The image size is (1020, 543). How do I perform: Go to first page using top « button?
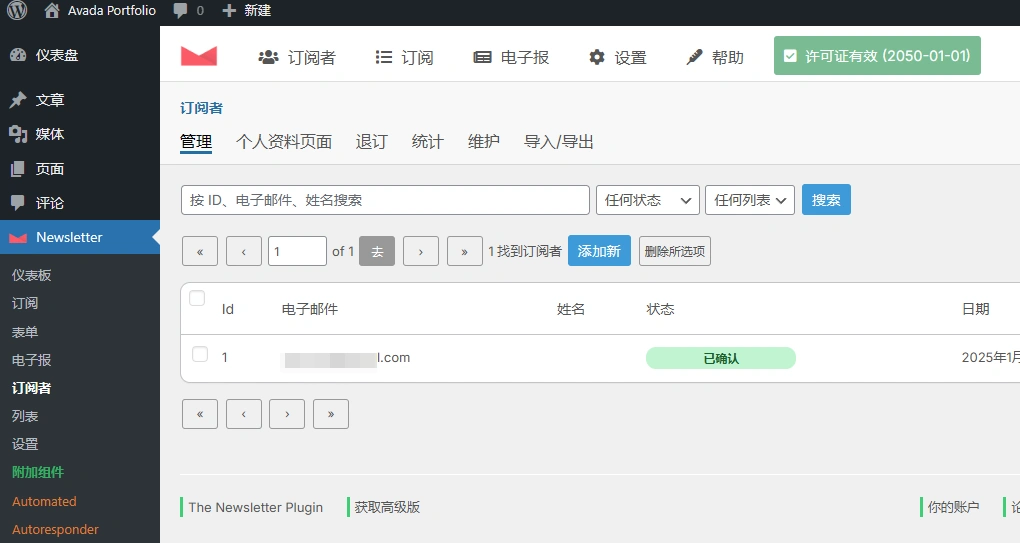click(x=200, y=251)
